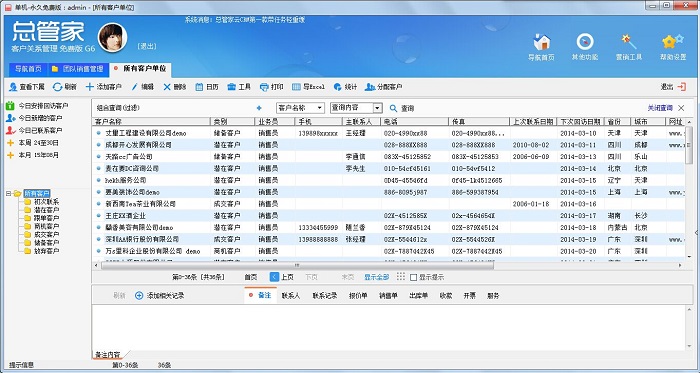This screenshot has height=373, width=700.
Task: Open the 帮助设置 star icon
Action: point(672,42)
